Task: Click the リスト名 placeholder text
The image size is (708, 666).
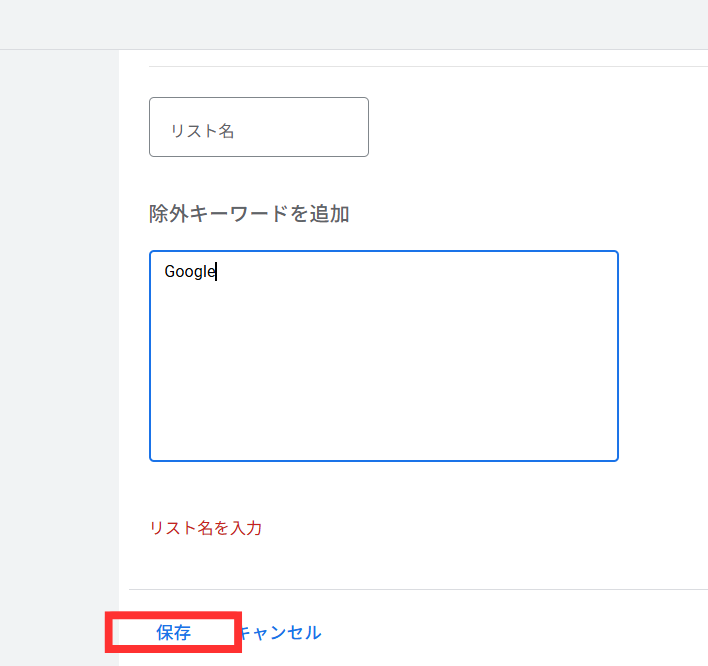Action: tap(202, 131)
